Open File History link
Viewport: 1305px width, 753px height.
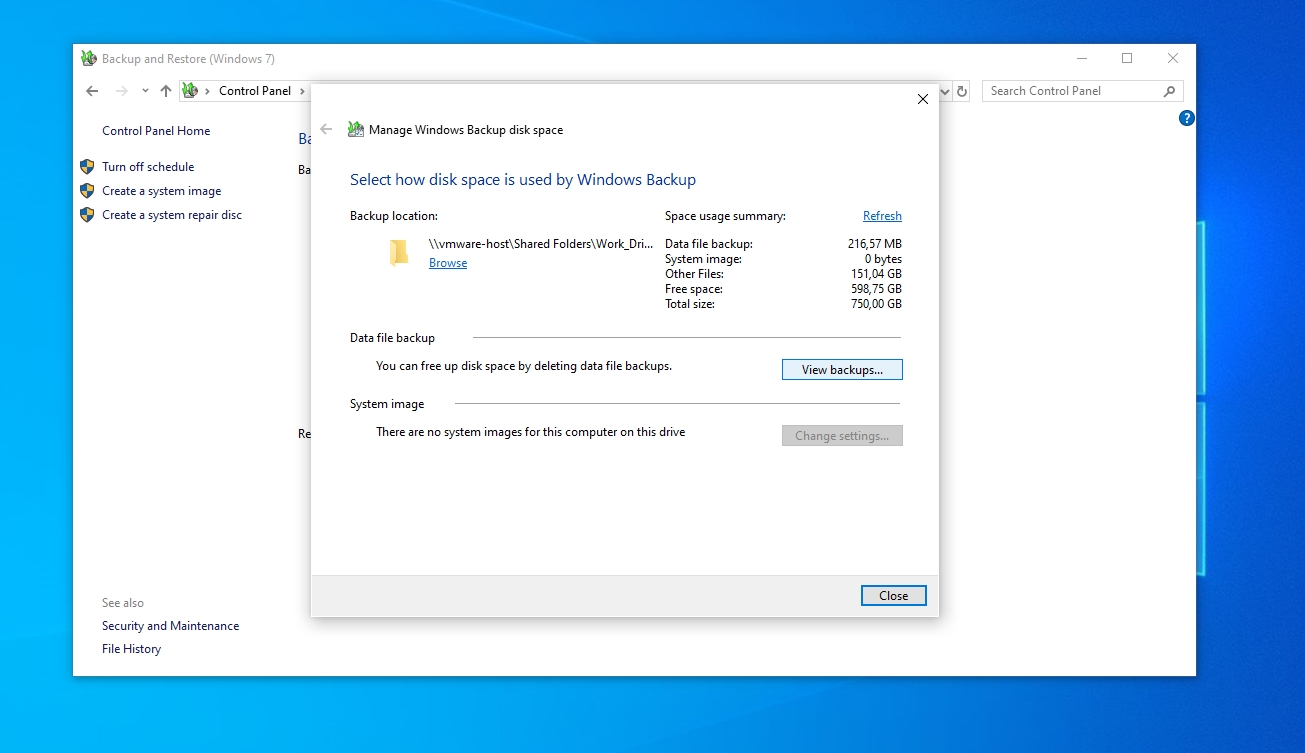coord(131,649)
